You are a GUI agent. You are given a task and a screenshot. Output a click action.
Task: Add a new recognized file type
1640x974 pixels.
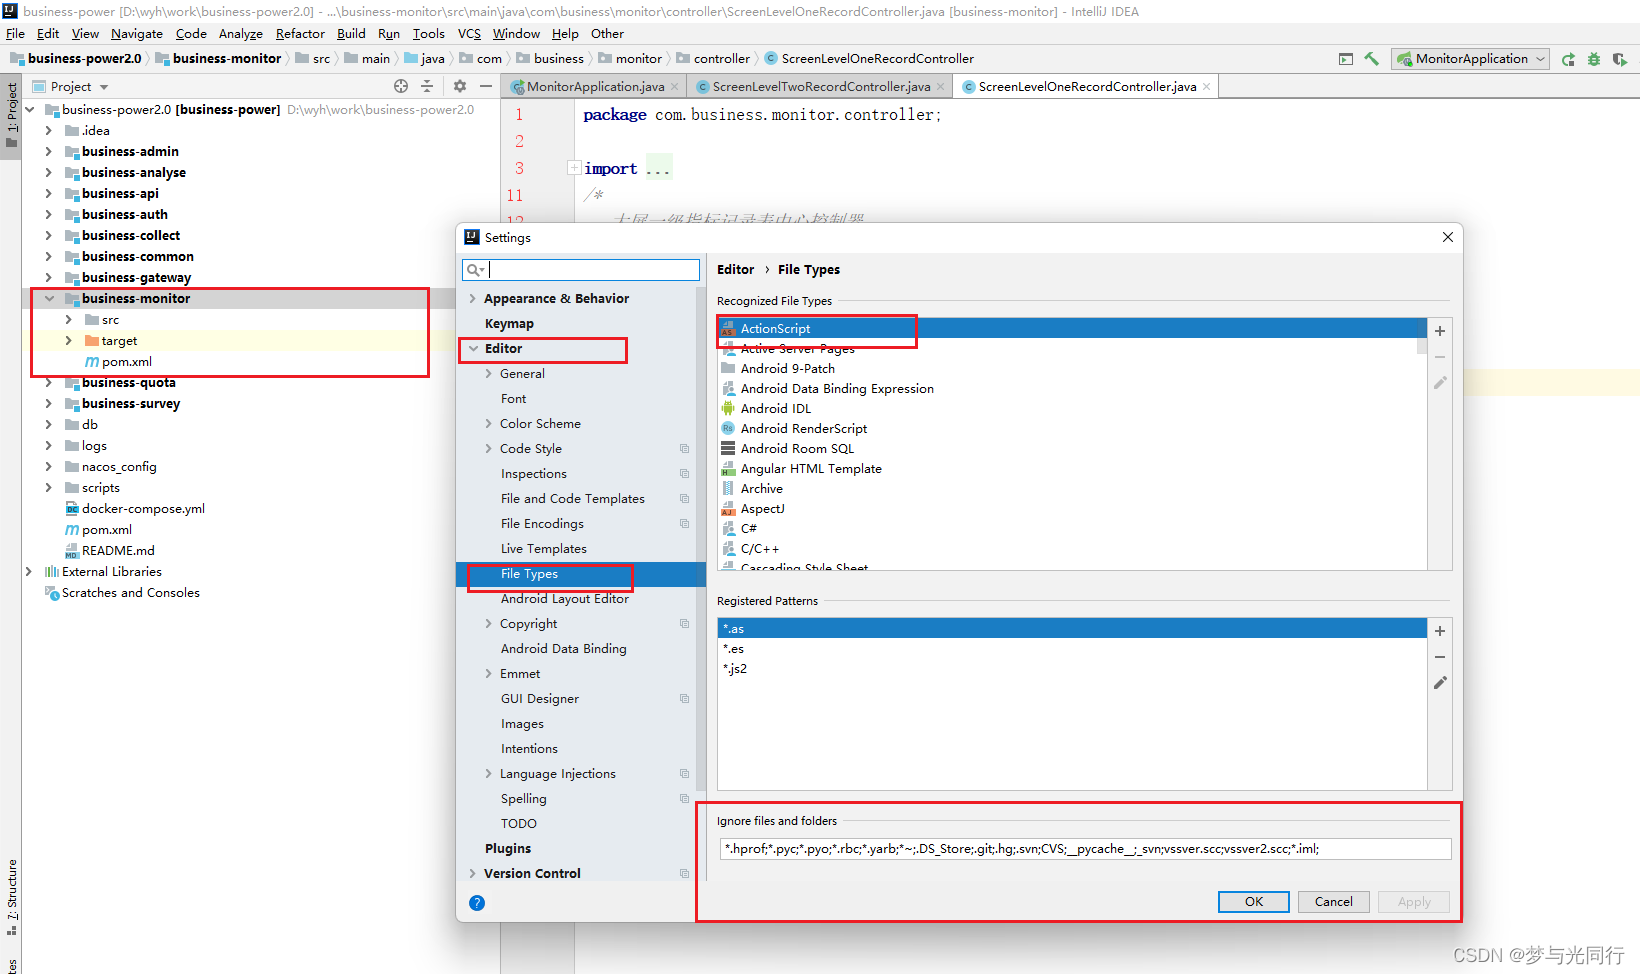tap(1440, 331)
